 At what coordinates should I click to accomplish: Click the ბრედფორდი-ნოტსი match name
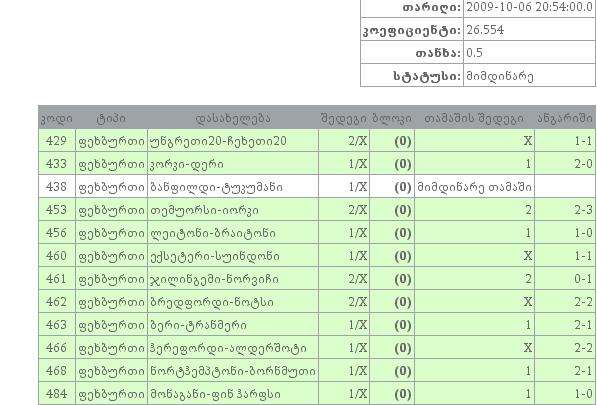[212, 302]
